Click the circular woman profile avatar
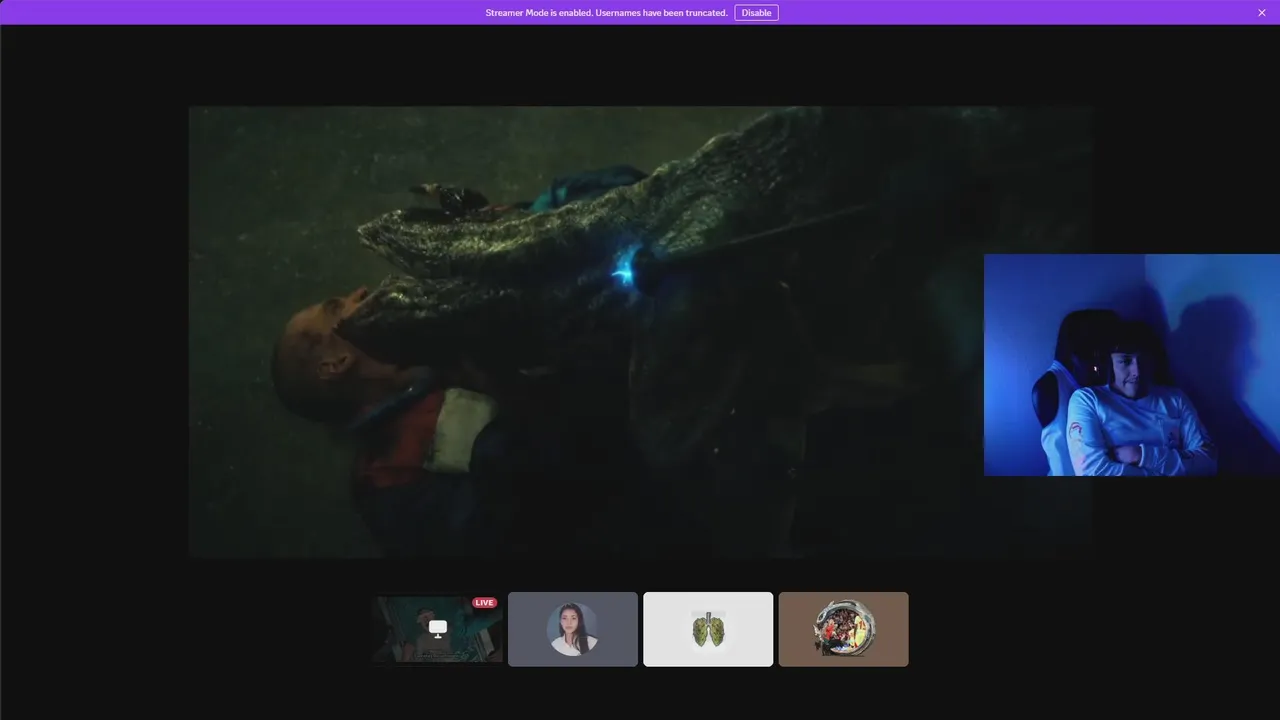 [x=573, y=629]
